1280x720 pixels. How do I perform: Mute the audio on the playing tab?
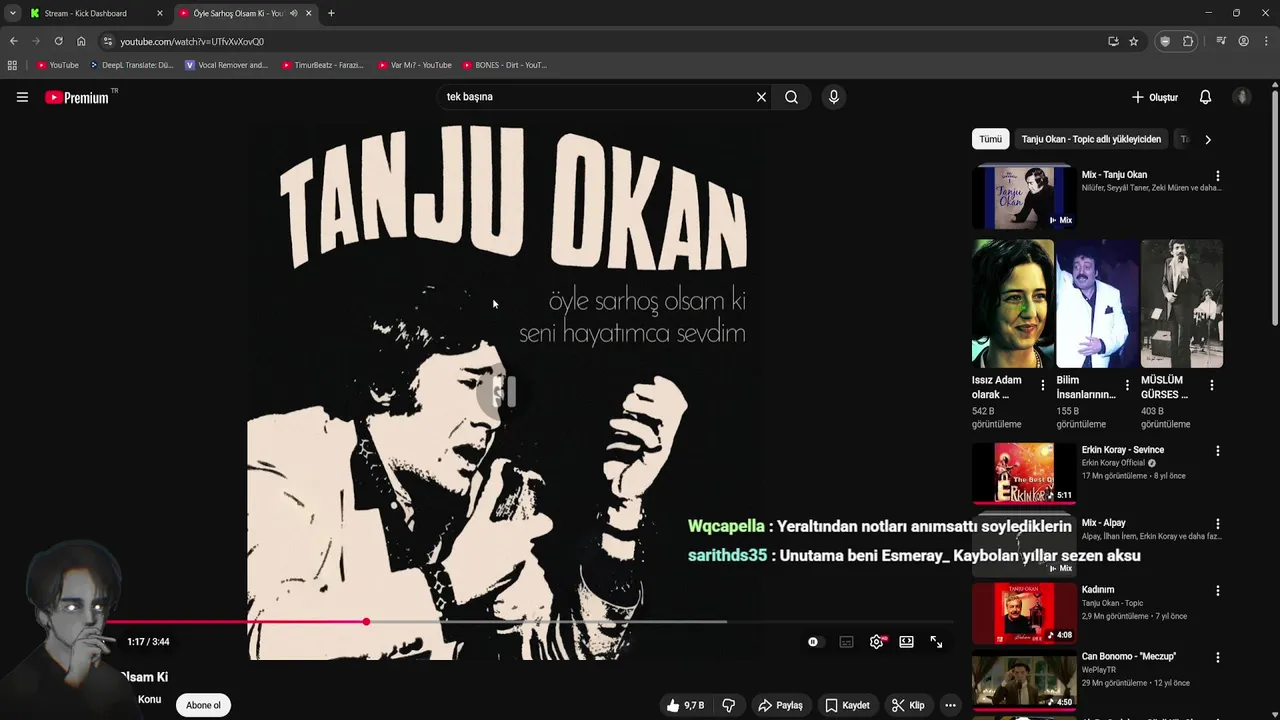[x=293, y=13]
